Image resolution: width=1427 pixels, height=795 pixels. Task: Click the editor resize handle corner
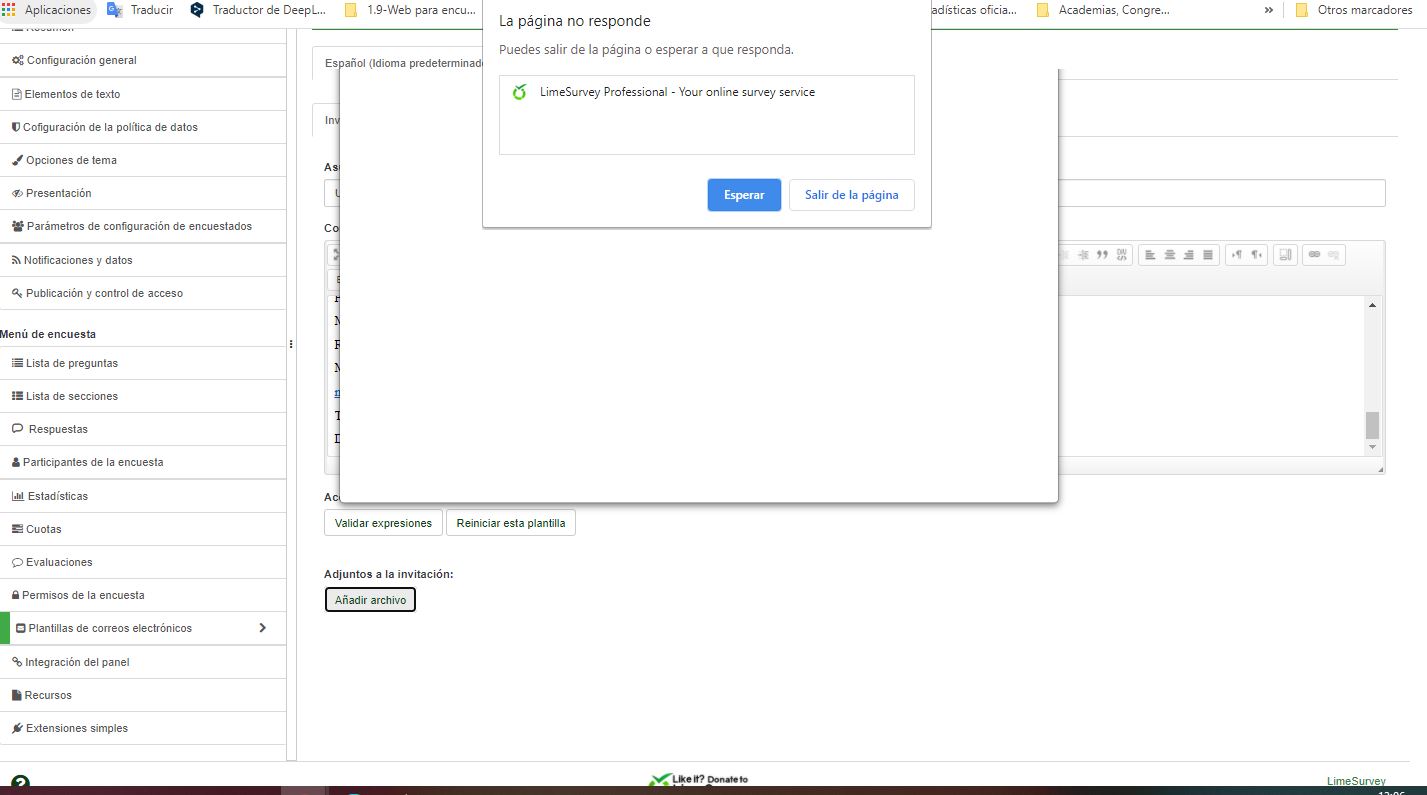pyautogui.click(x=1380, y=469)
